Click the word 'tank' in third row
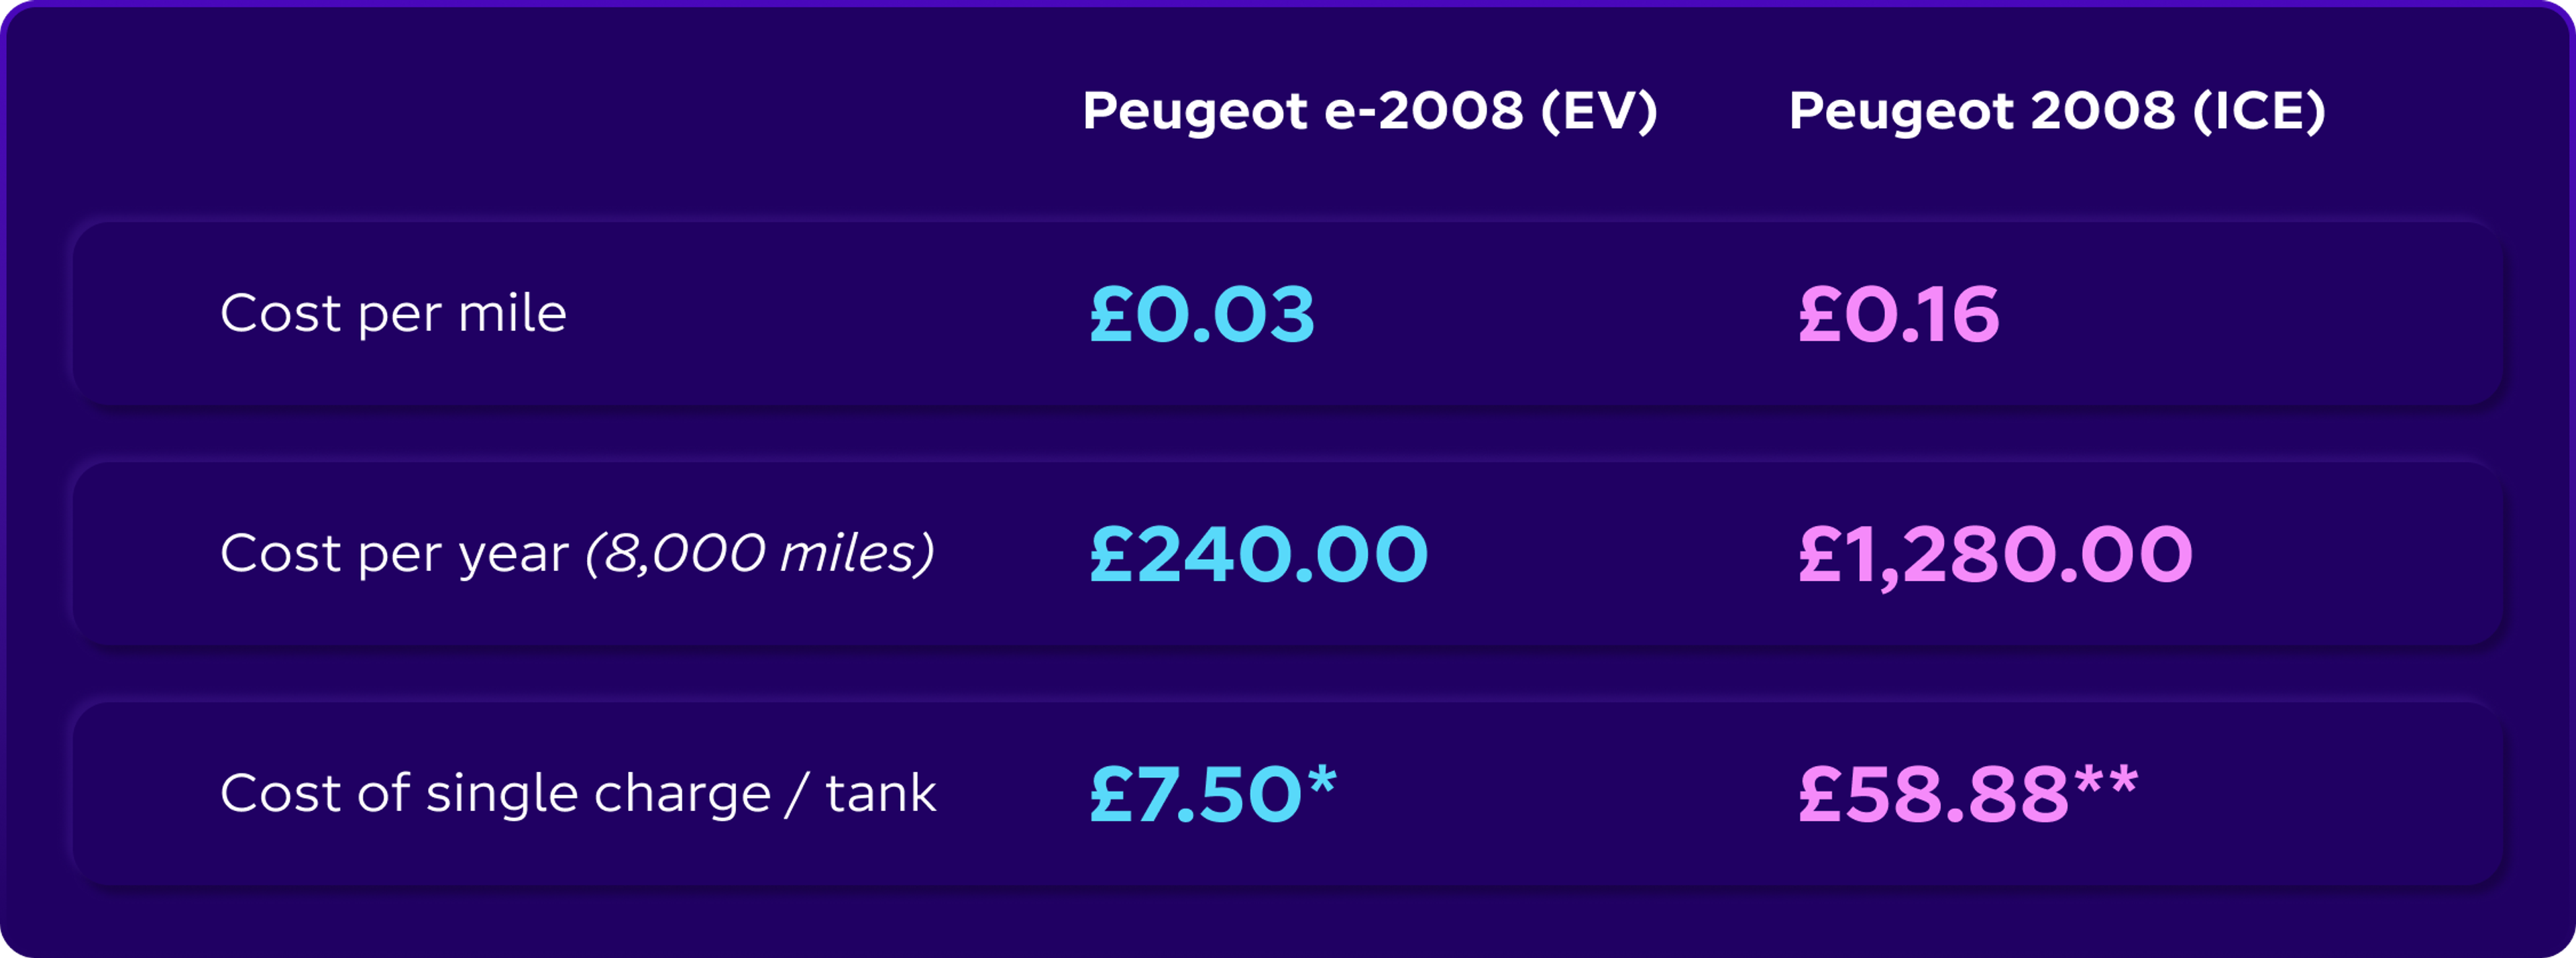The width and height of the screenshot is (2576, 958). click(x=881, y=793)
